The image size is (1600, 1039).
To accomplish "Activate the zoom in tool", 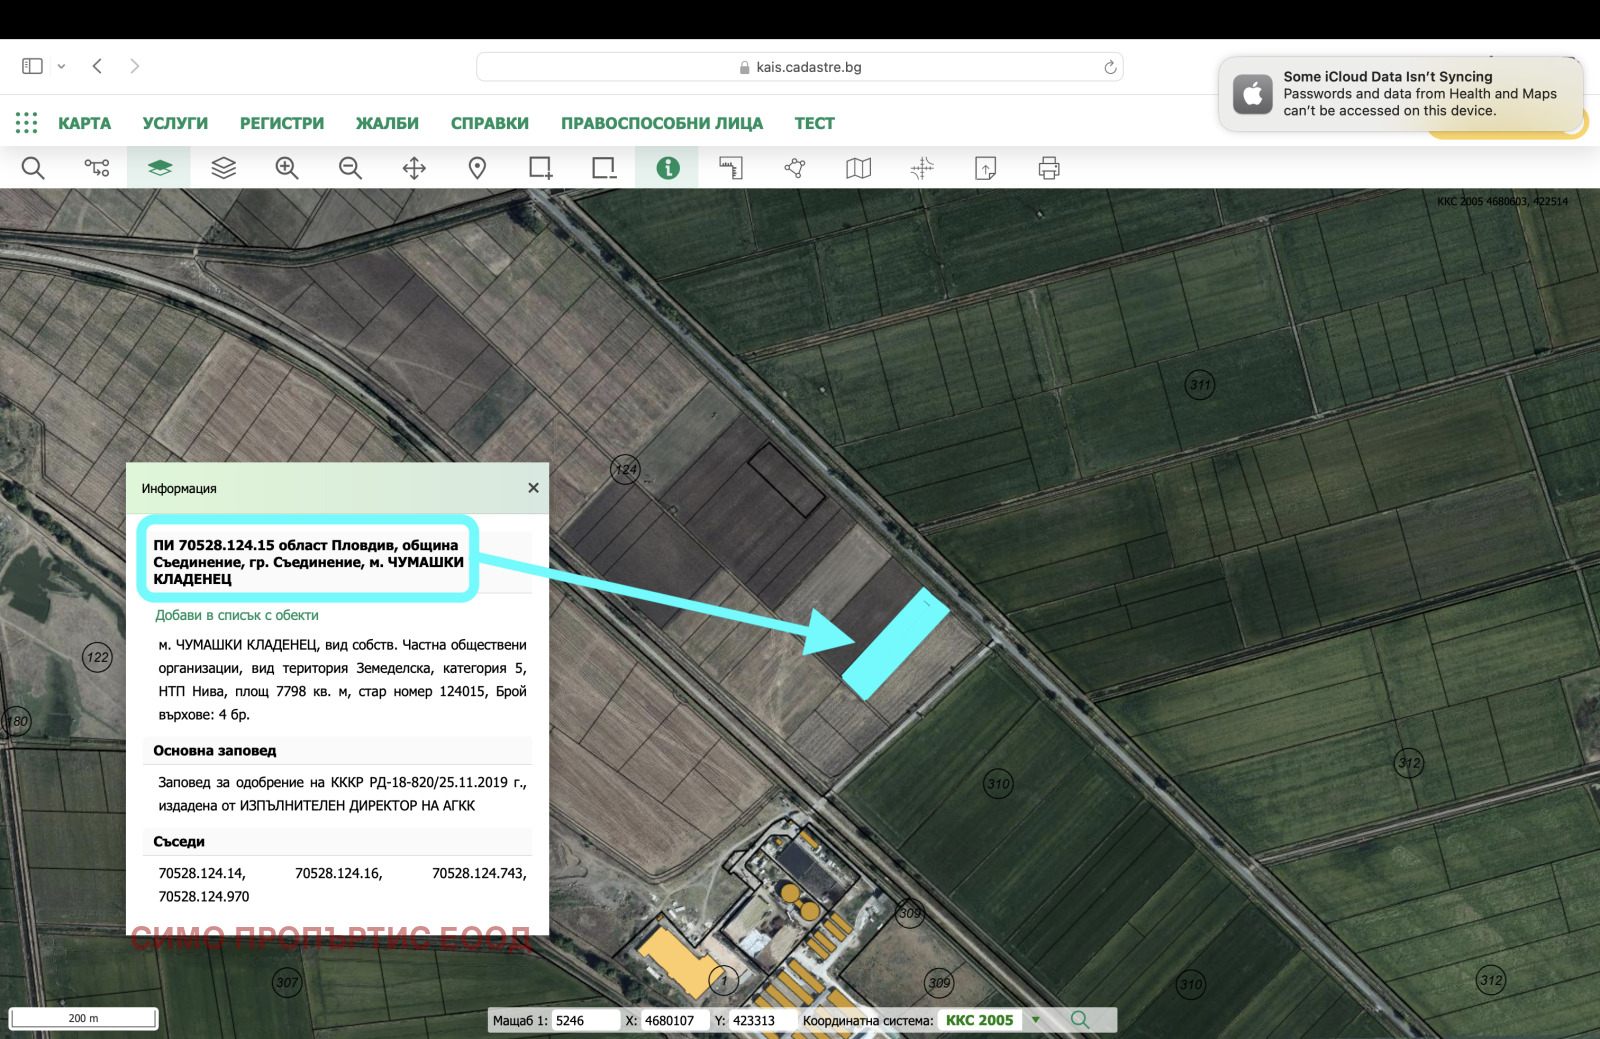I will point(286,168).
